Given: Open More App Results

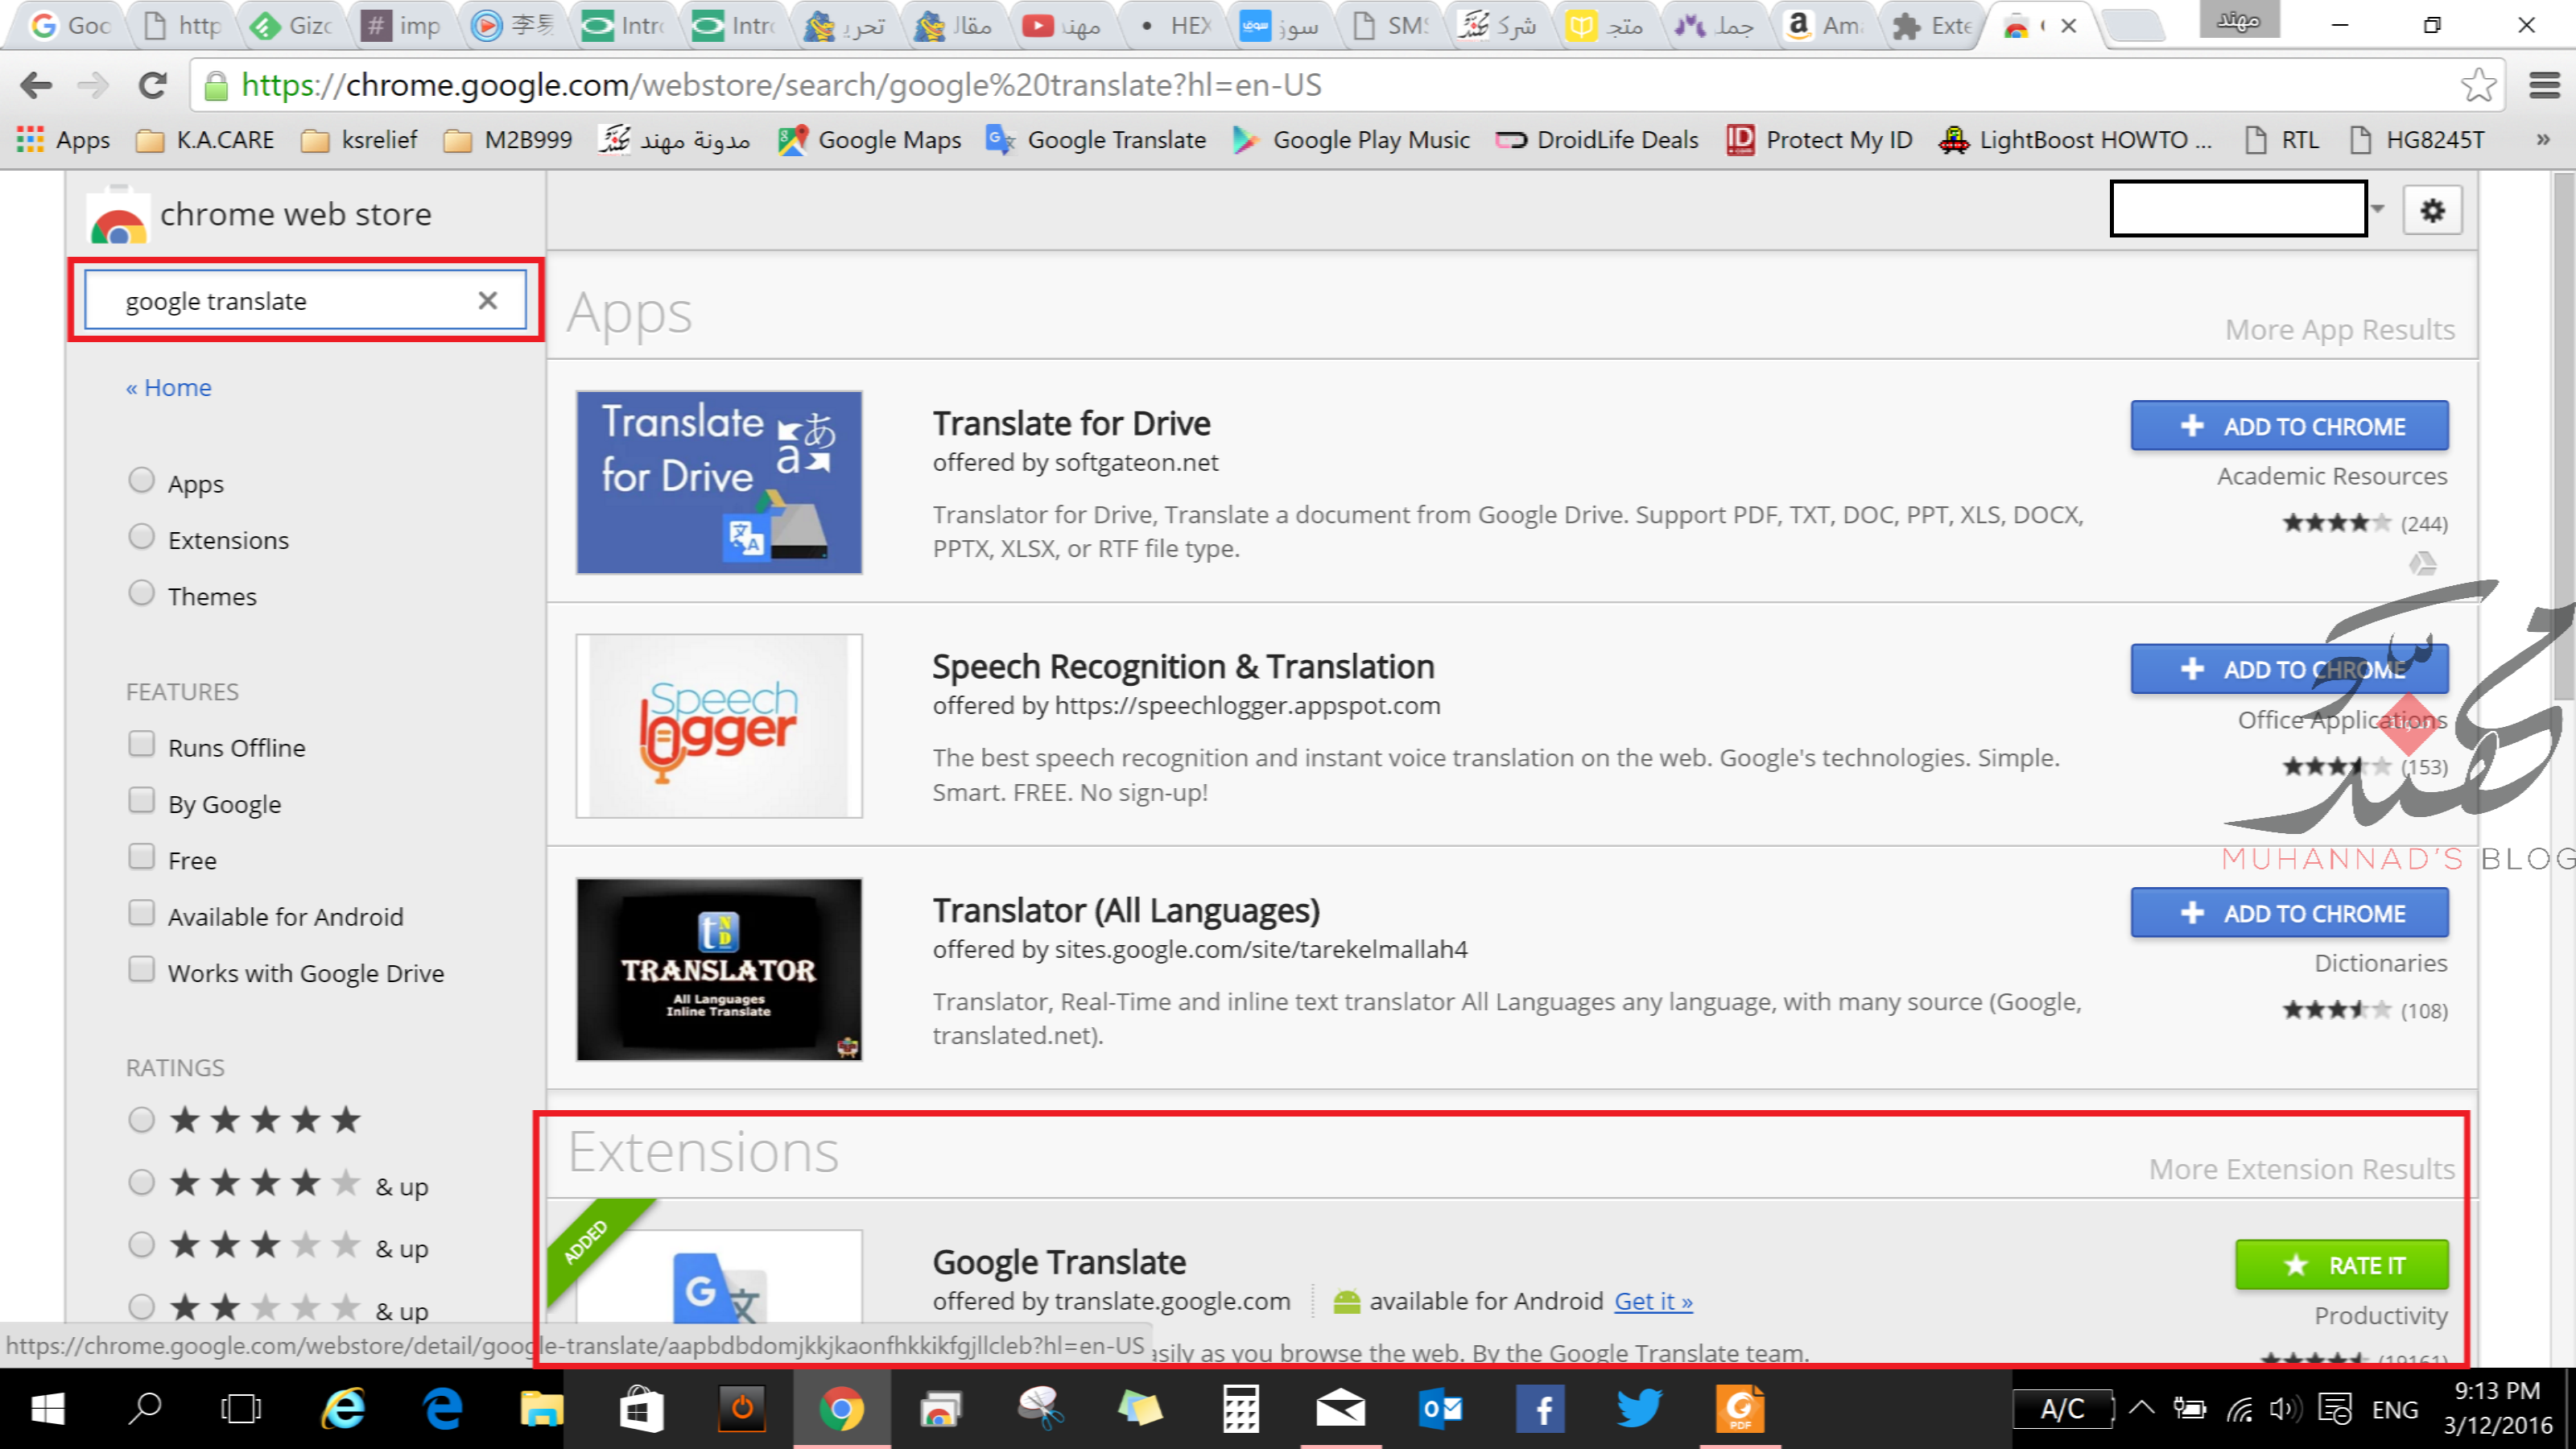Looking at the screenshot, I should click(2340, 330).
